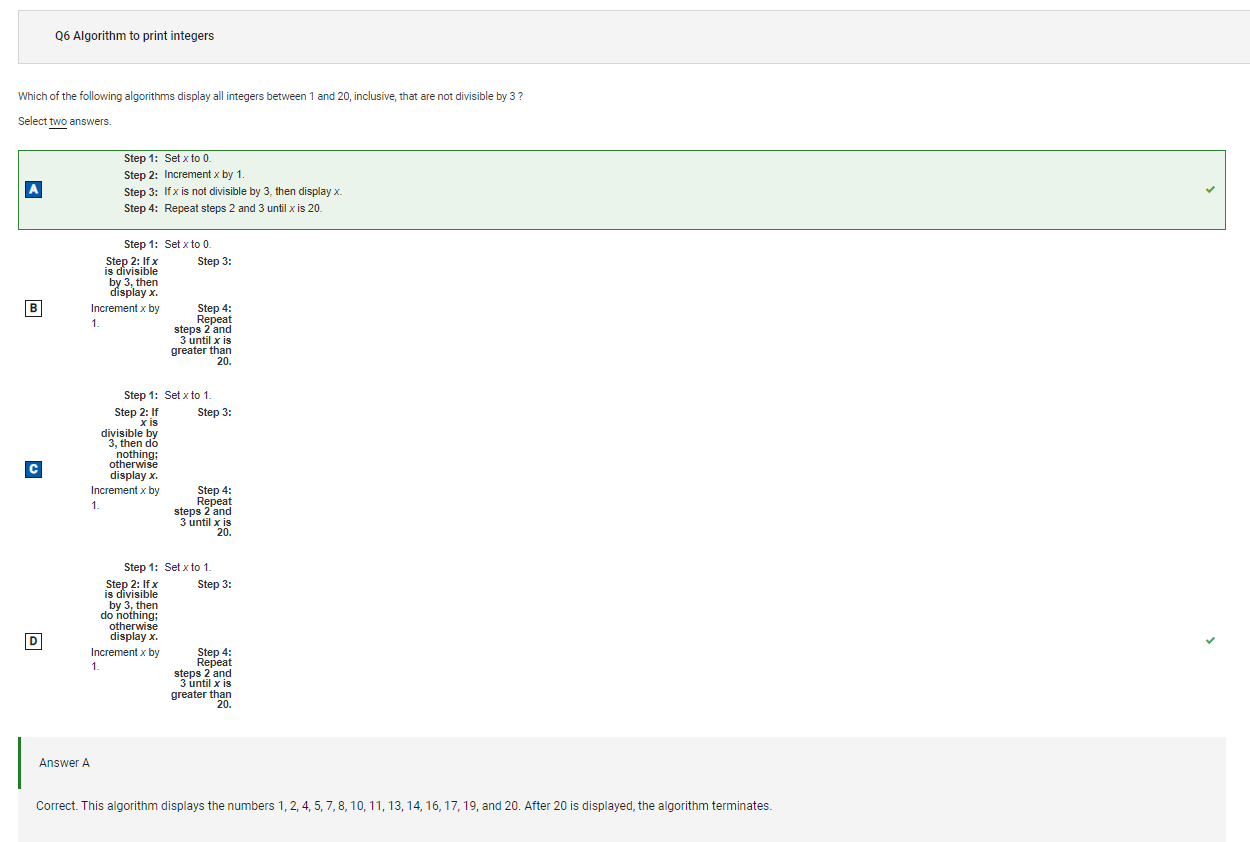Click the 'Answer A' explanation heading
Viewport: 1250px width, 842px height.
point(64,763)
